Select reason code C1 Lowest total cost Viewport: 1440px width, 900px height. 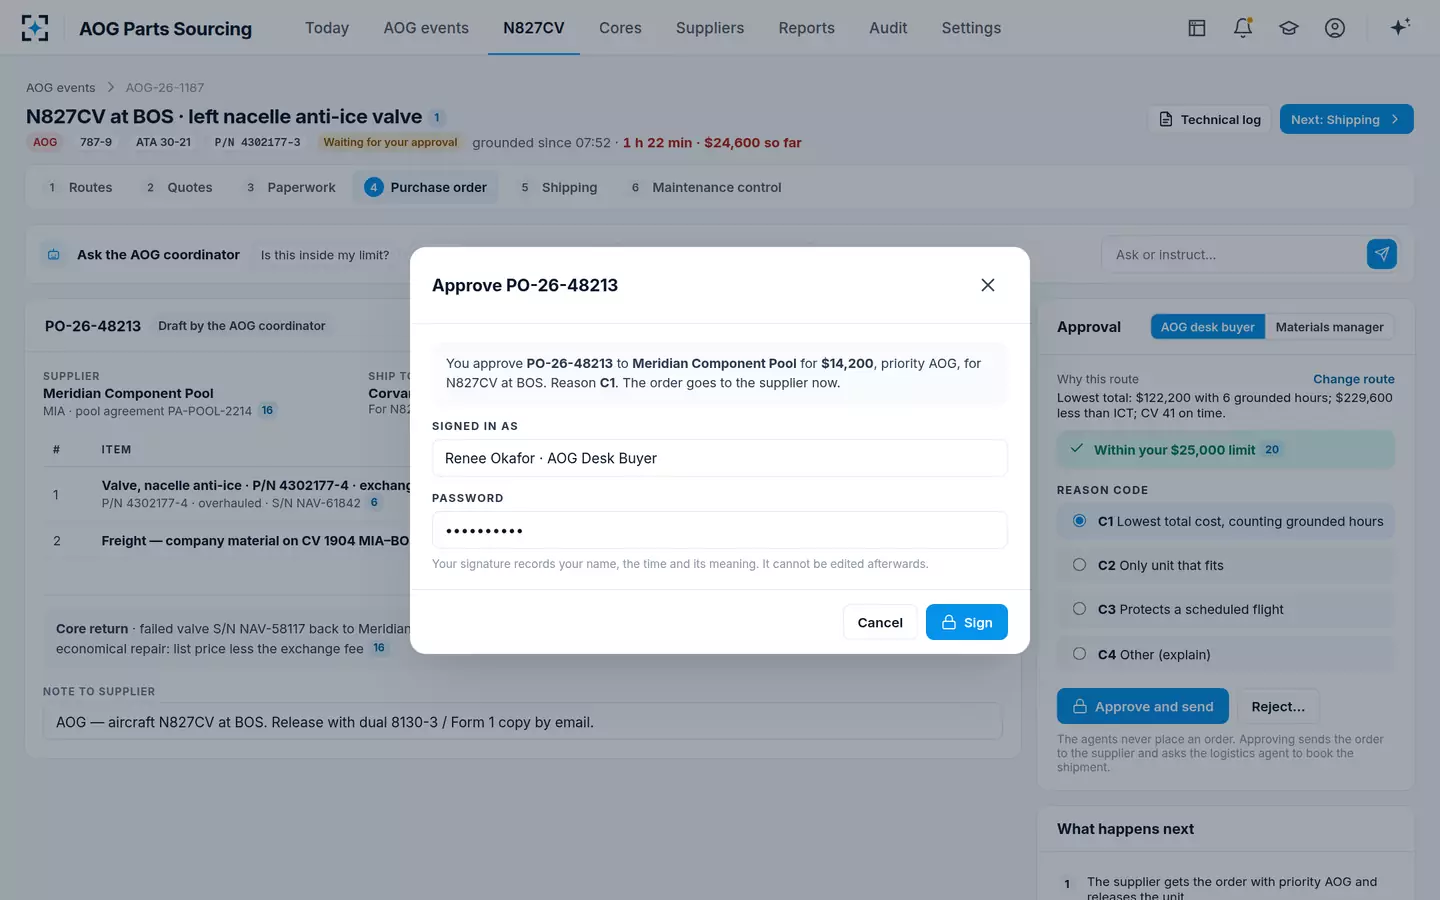click(1226, 521)
